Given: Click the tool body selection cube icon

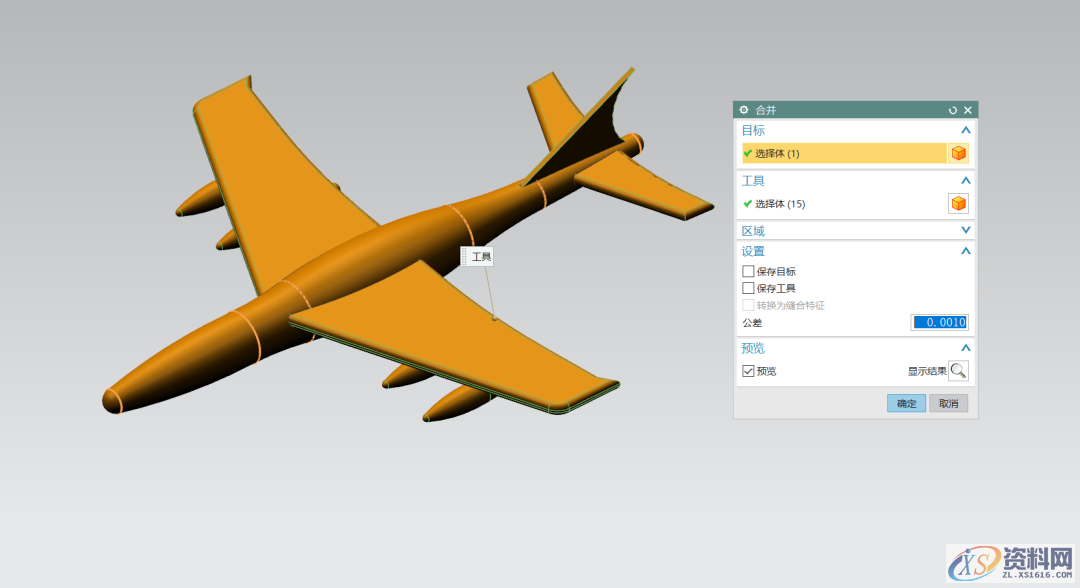Looking at the screenshot, I should (958, 204).
